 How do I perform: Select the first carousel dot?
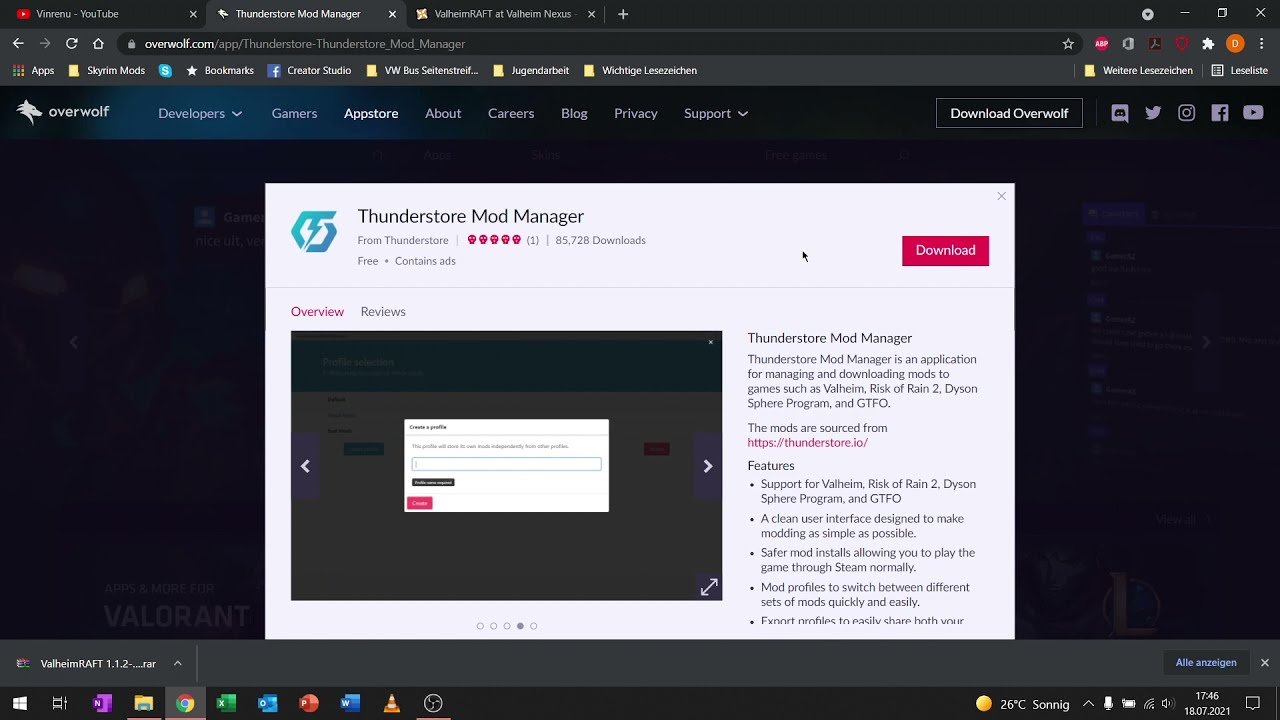pyautogui.click(x=480, y=626)
